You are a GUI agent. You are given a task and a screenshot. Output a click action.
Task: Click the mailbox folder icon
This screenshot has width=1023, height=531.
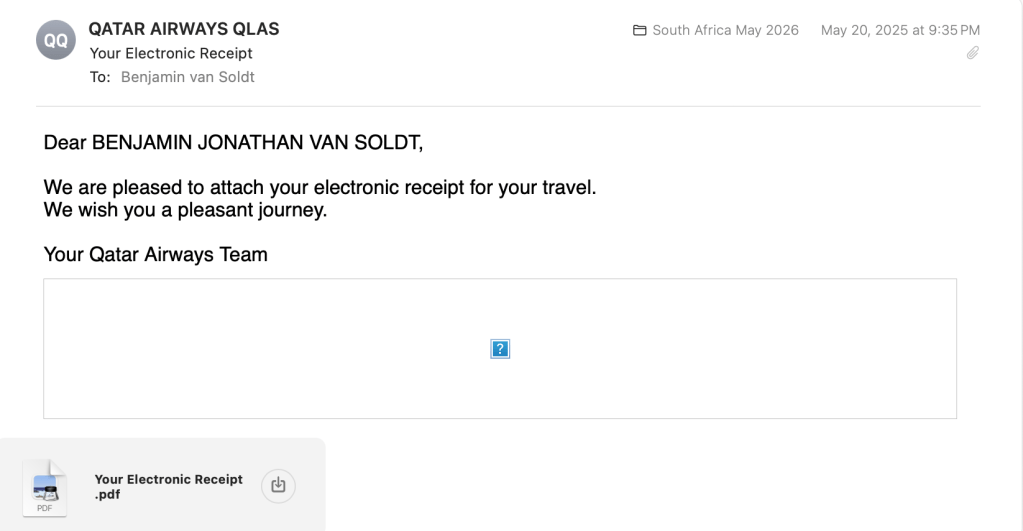(640, 31)
